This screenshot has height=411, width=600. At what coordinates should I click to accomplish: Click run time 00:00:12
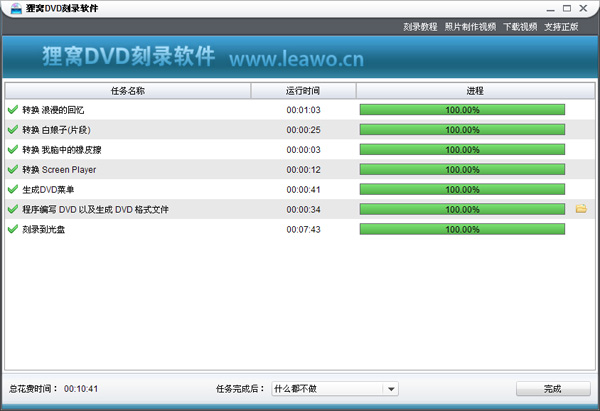click(x=303, y=170)
